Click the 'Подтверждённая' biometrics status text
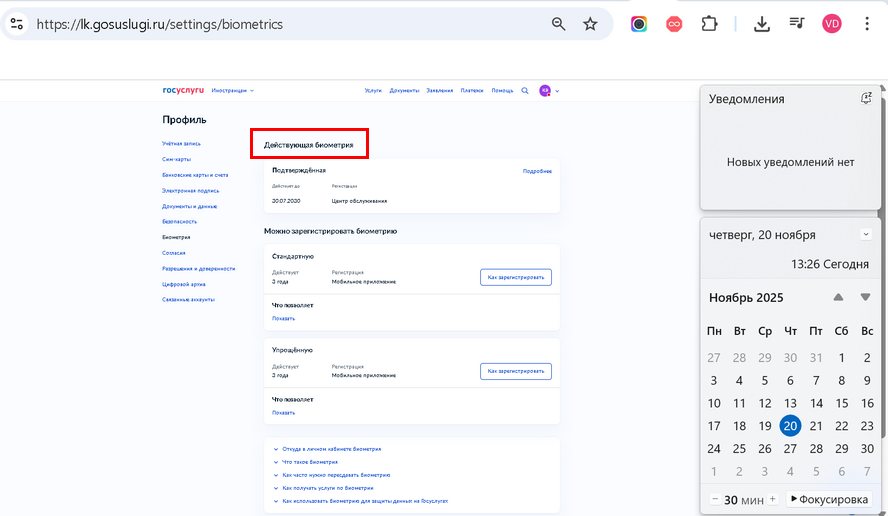This screenshot has height=516, width=888. click(x=298, y=170)
